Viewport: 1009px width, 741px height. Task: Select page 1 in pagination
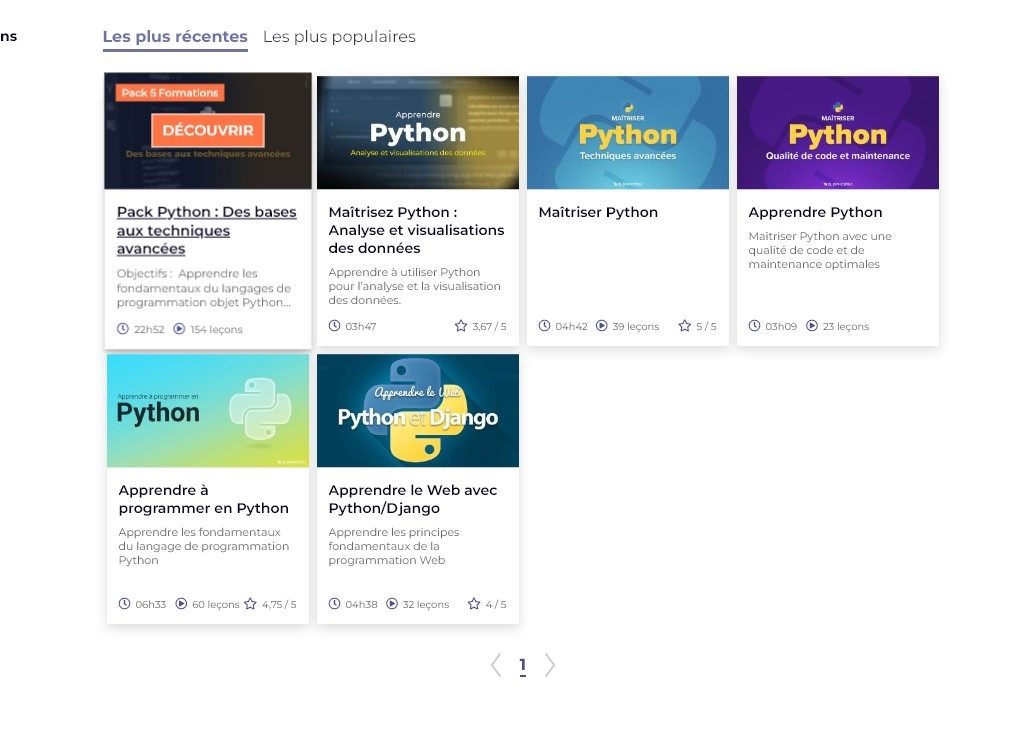522,665
